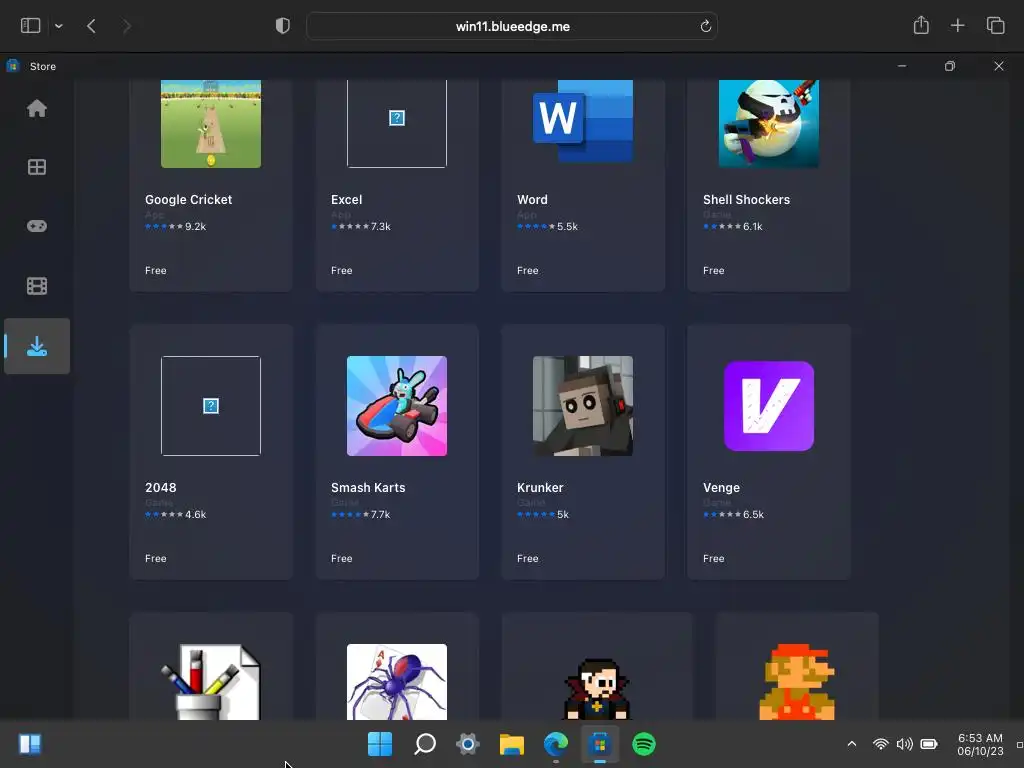Open the 6:53 AM clock and date
Image resolution: width=1024 pixels, height=768 pixels.
980,744
